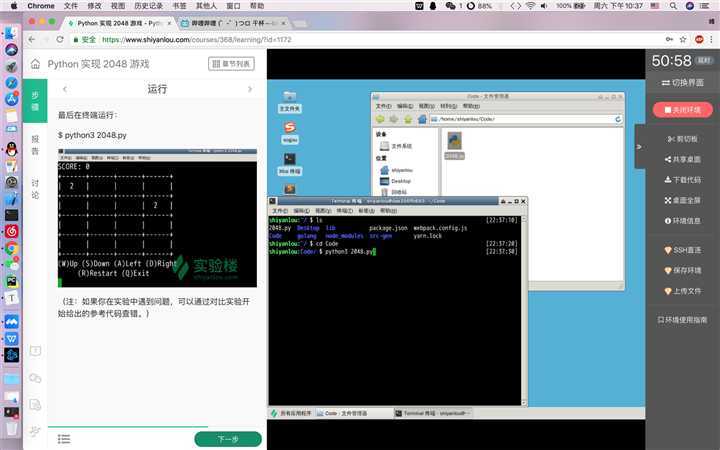720x450 pixels.
Task: Select shiyanlou in file manager sidebar
Action: pos(396,170)
